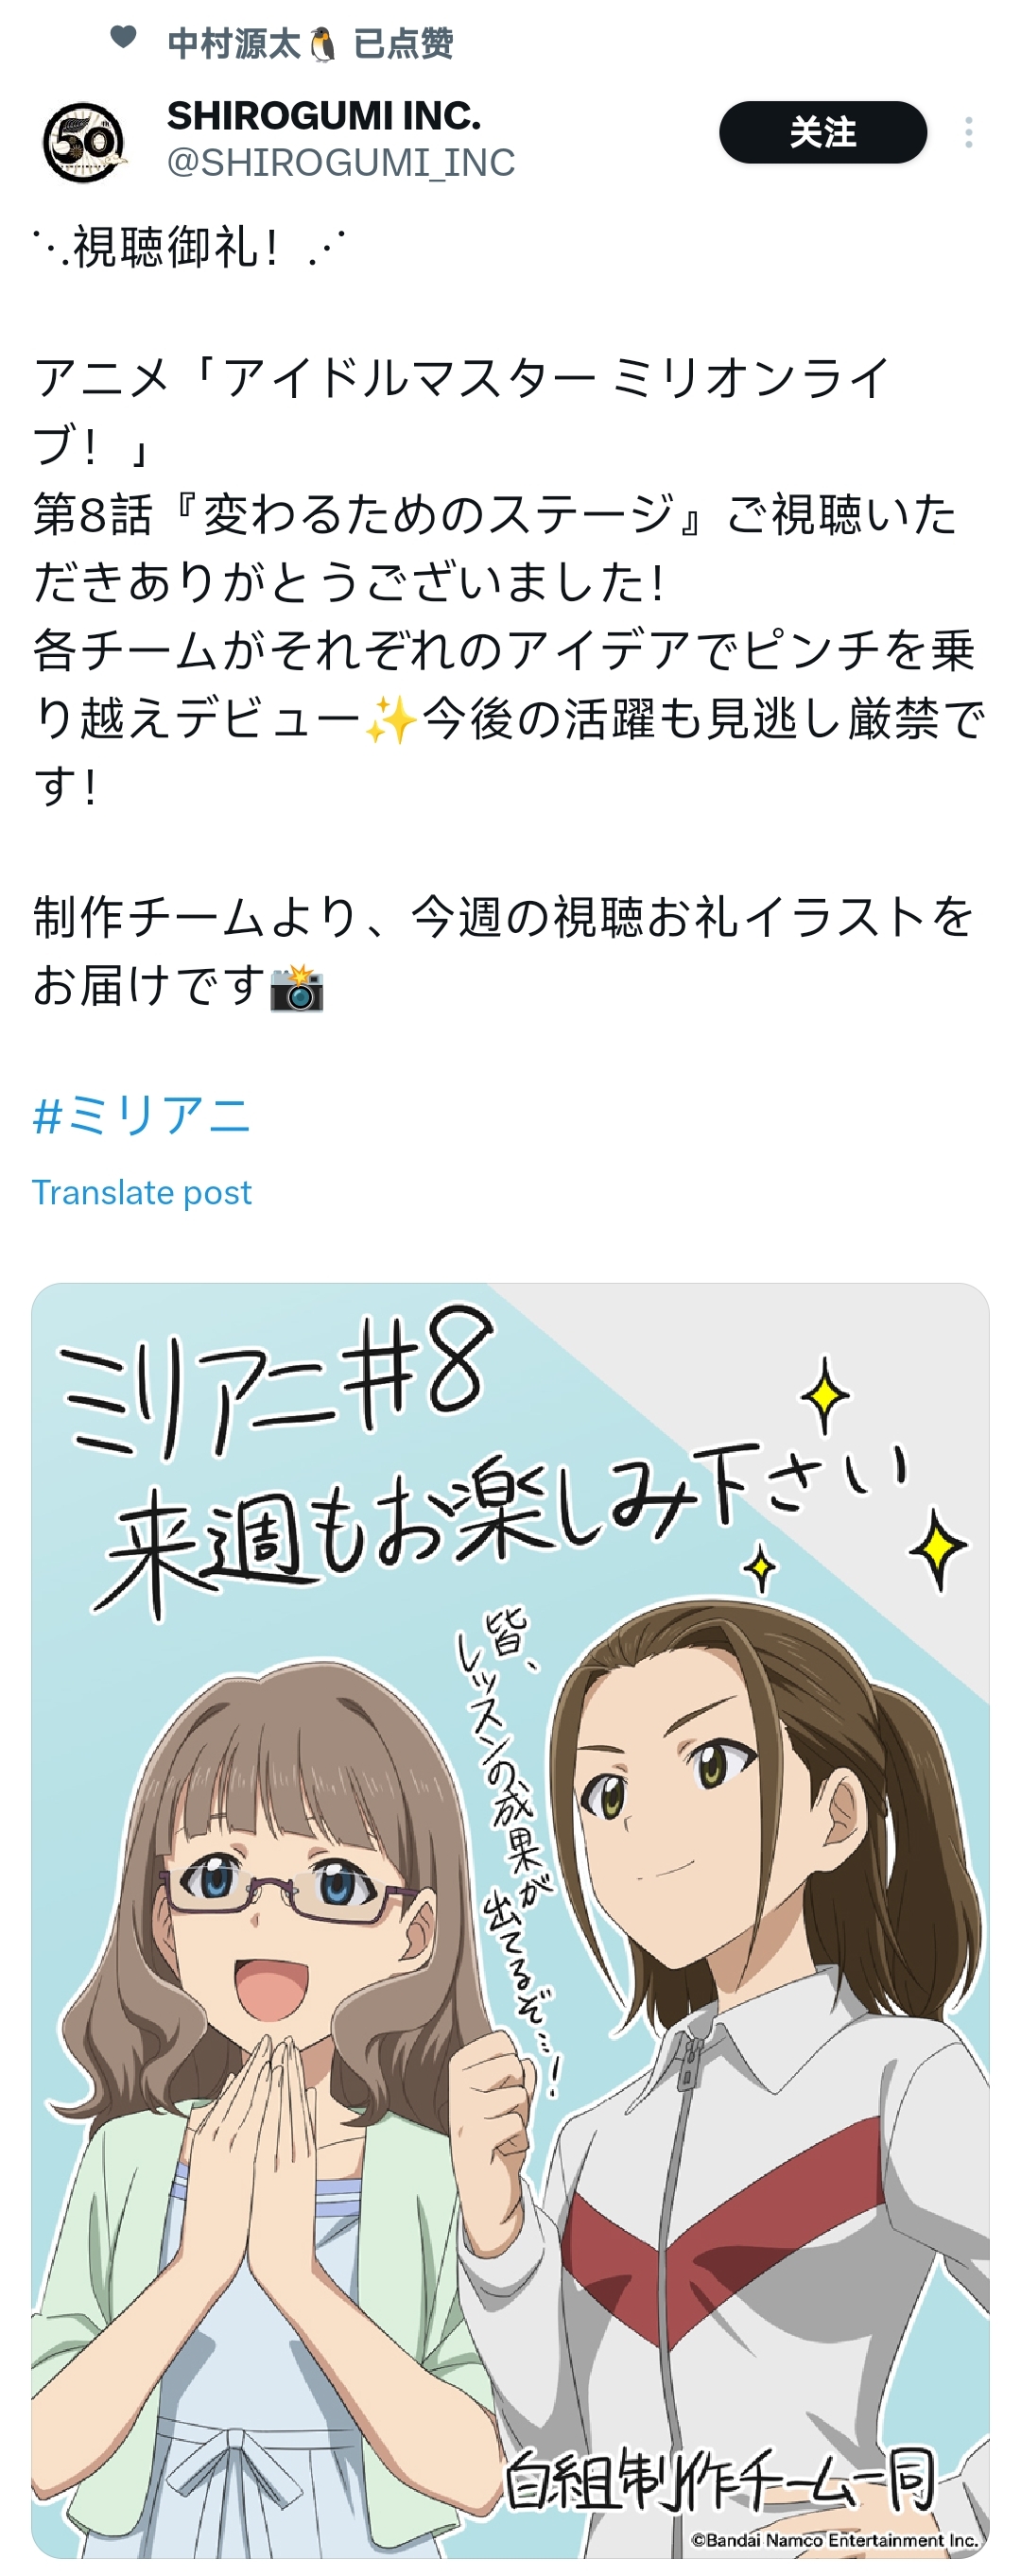Click the Translate post link
This screenshot has width=1021, height=2576.
(x=141, y=1192)
